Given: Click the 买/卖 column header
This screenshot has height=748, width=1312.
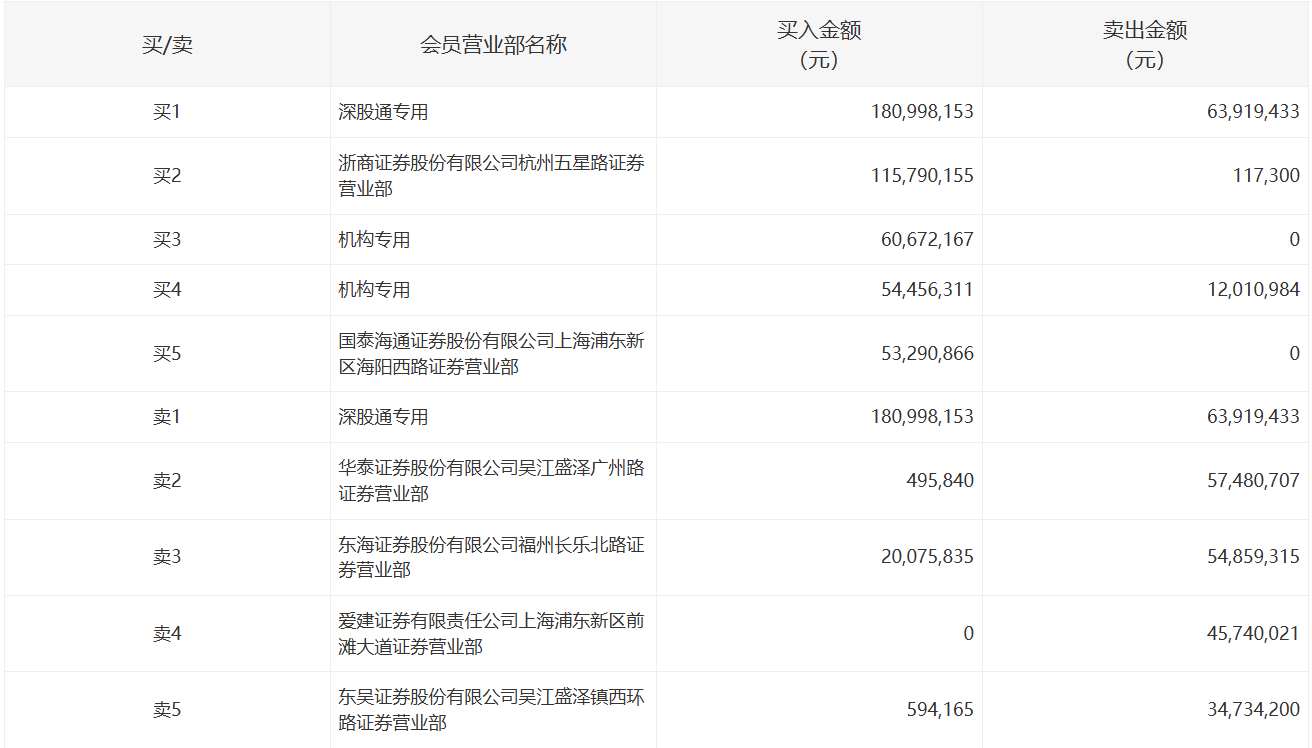Looking at the screenshot, I should tap(167, 45).
